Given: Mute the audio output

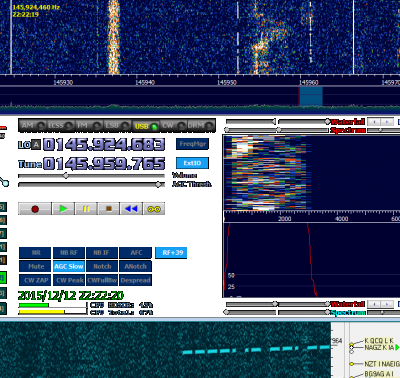Looking at the screenshot, I should point(35,266).
